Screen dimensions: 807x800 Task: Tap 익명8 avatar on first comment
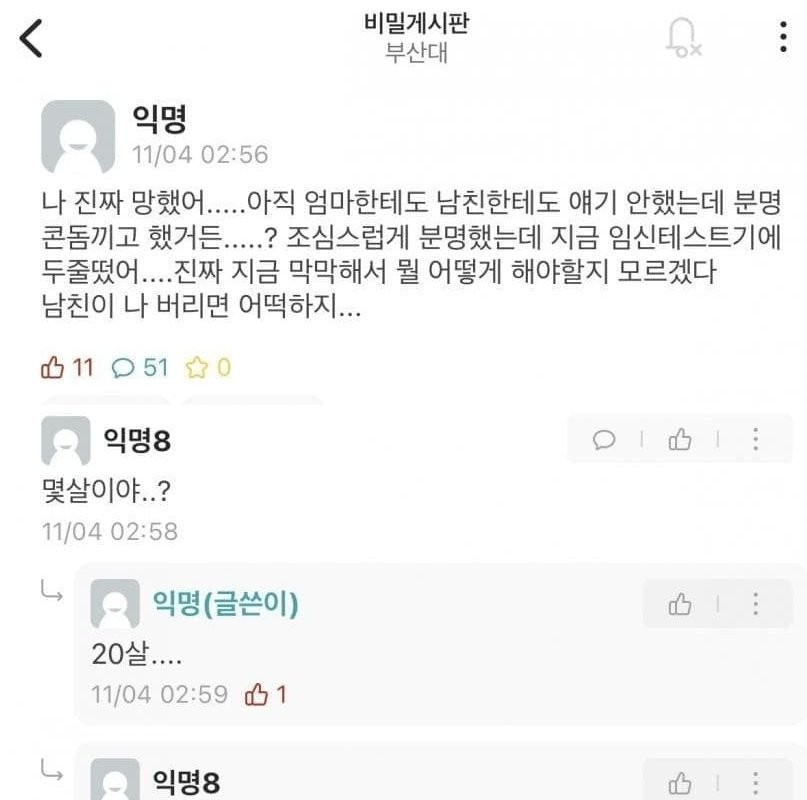(x=65, y=441)
